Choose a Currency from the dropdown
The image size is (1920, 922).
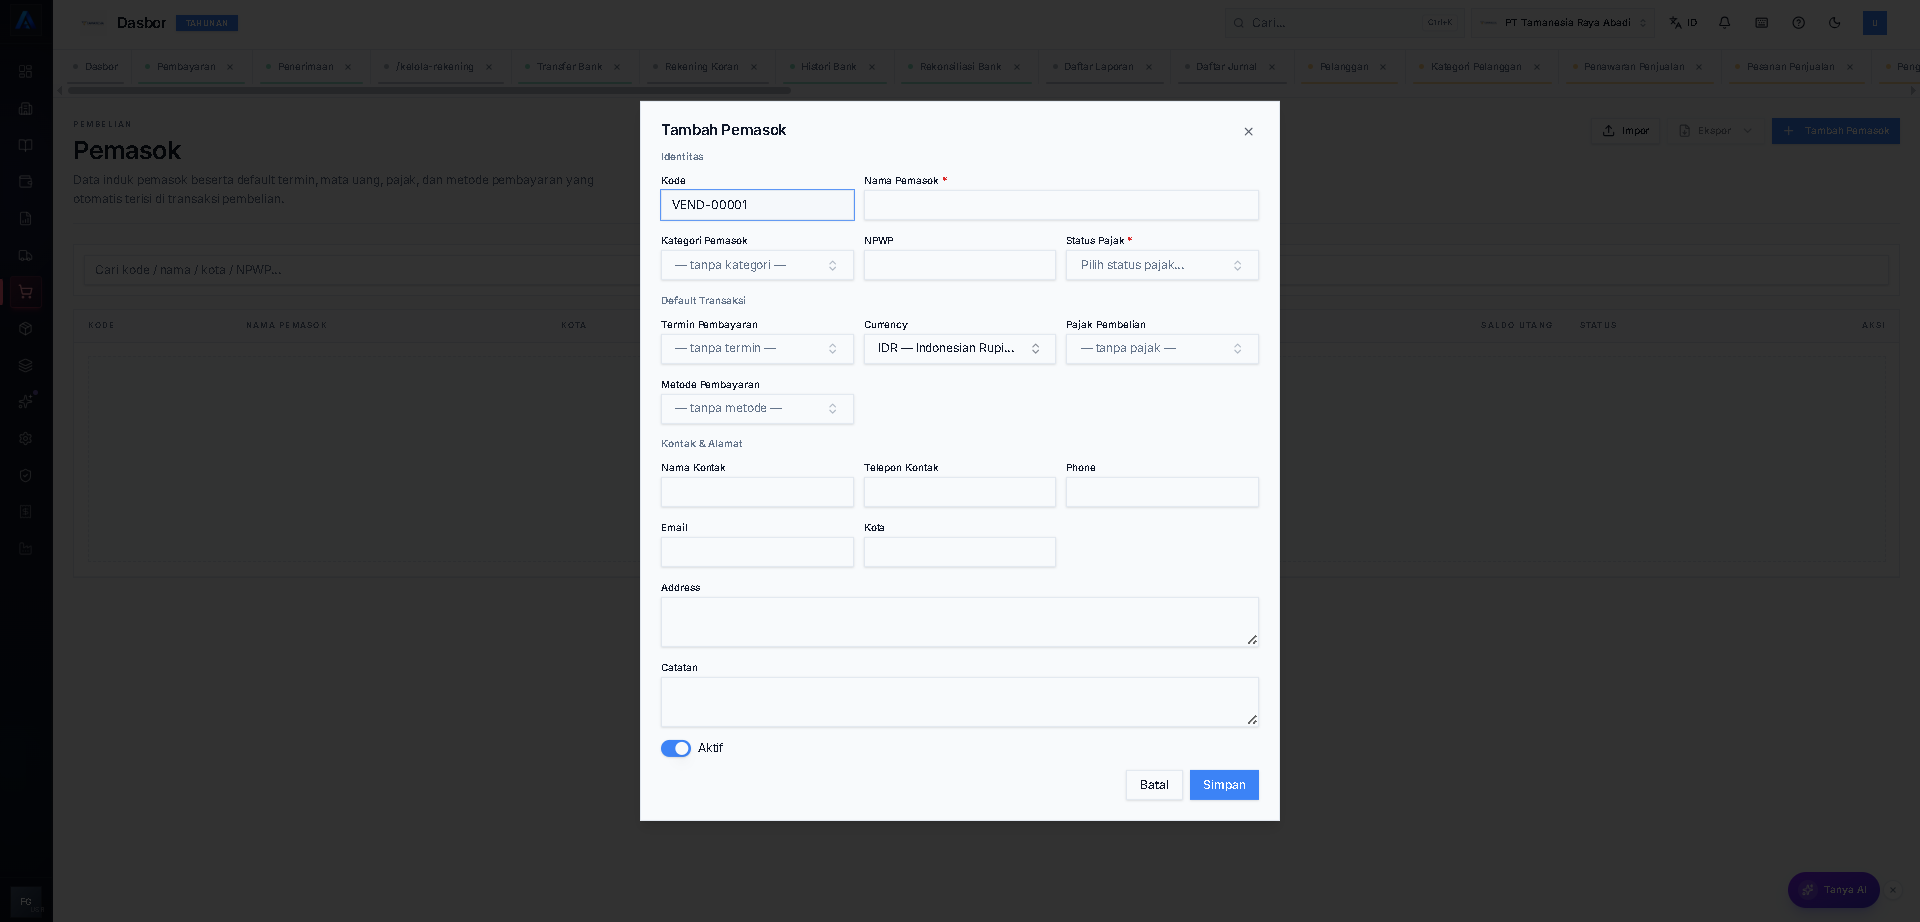960,348
